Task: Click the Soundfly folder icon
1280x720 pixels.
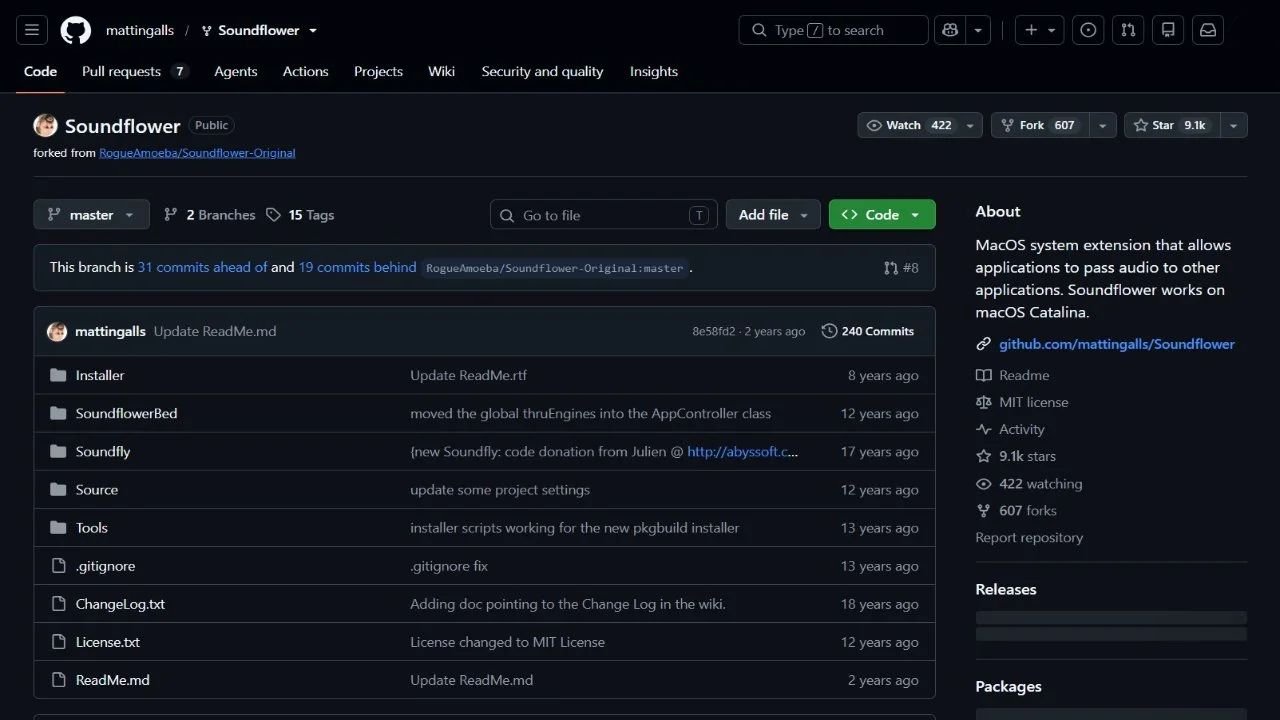Action: [58, 451]
